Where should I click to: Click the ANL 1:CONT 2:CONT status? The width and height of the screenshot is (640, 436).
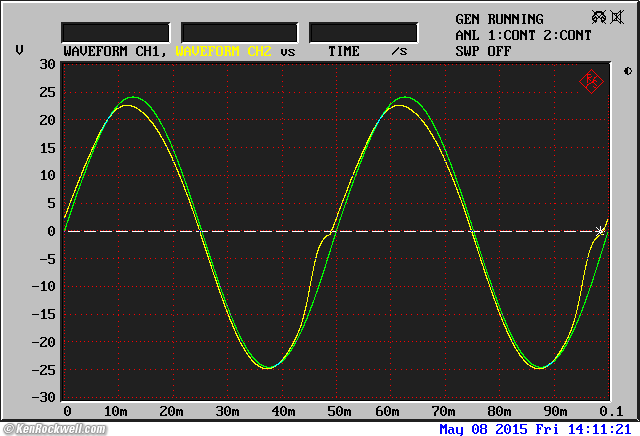coord(523,36)
